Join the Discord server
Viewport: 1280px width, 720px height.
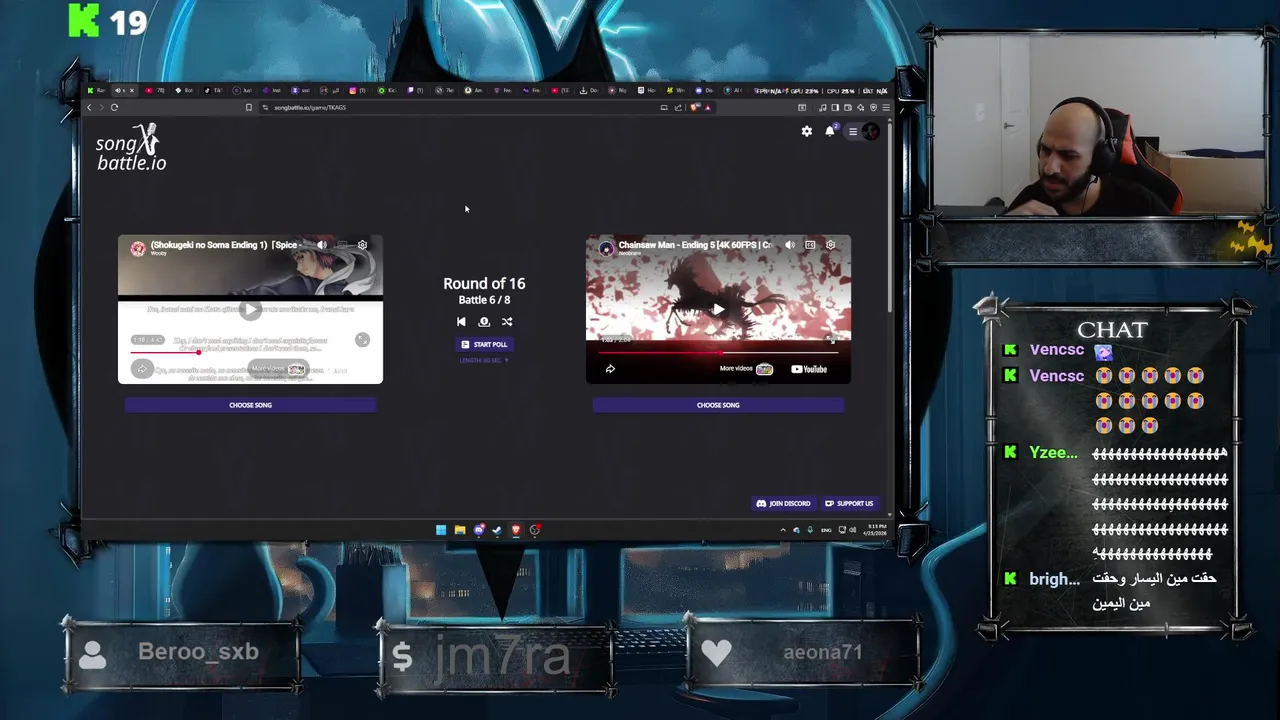784,504
